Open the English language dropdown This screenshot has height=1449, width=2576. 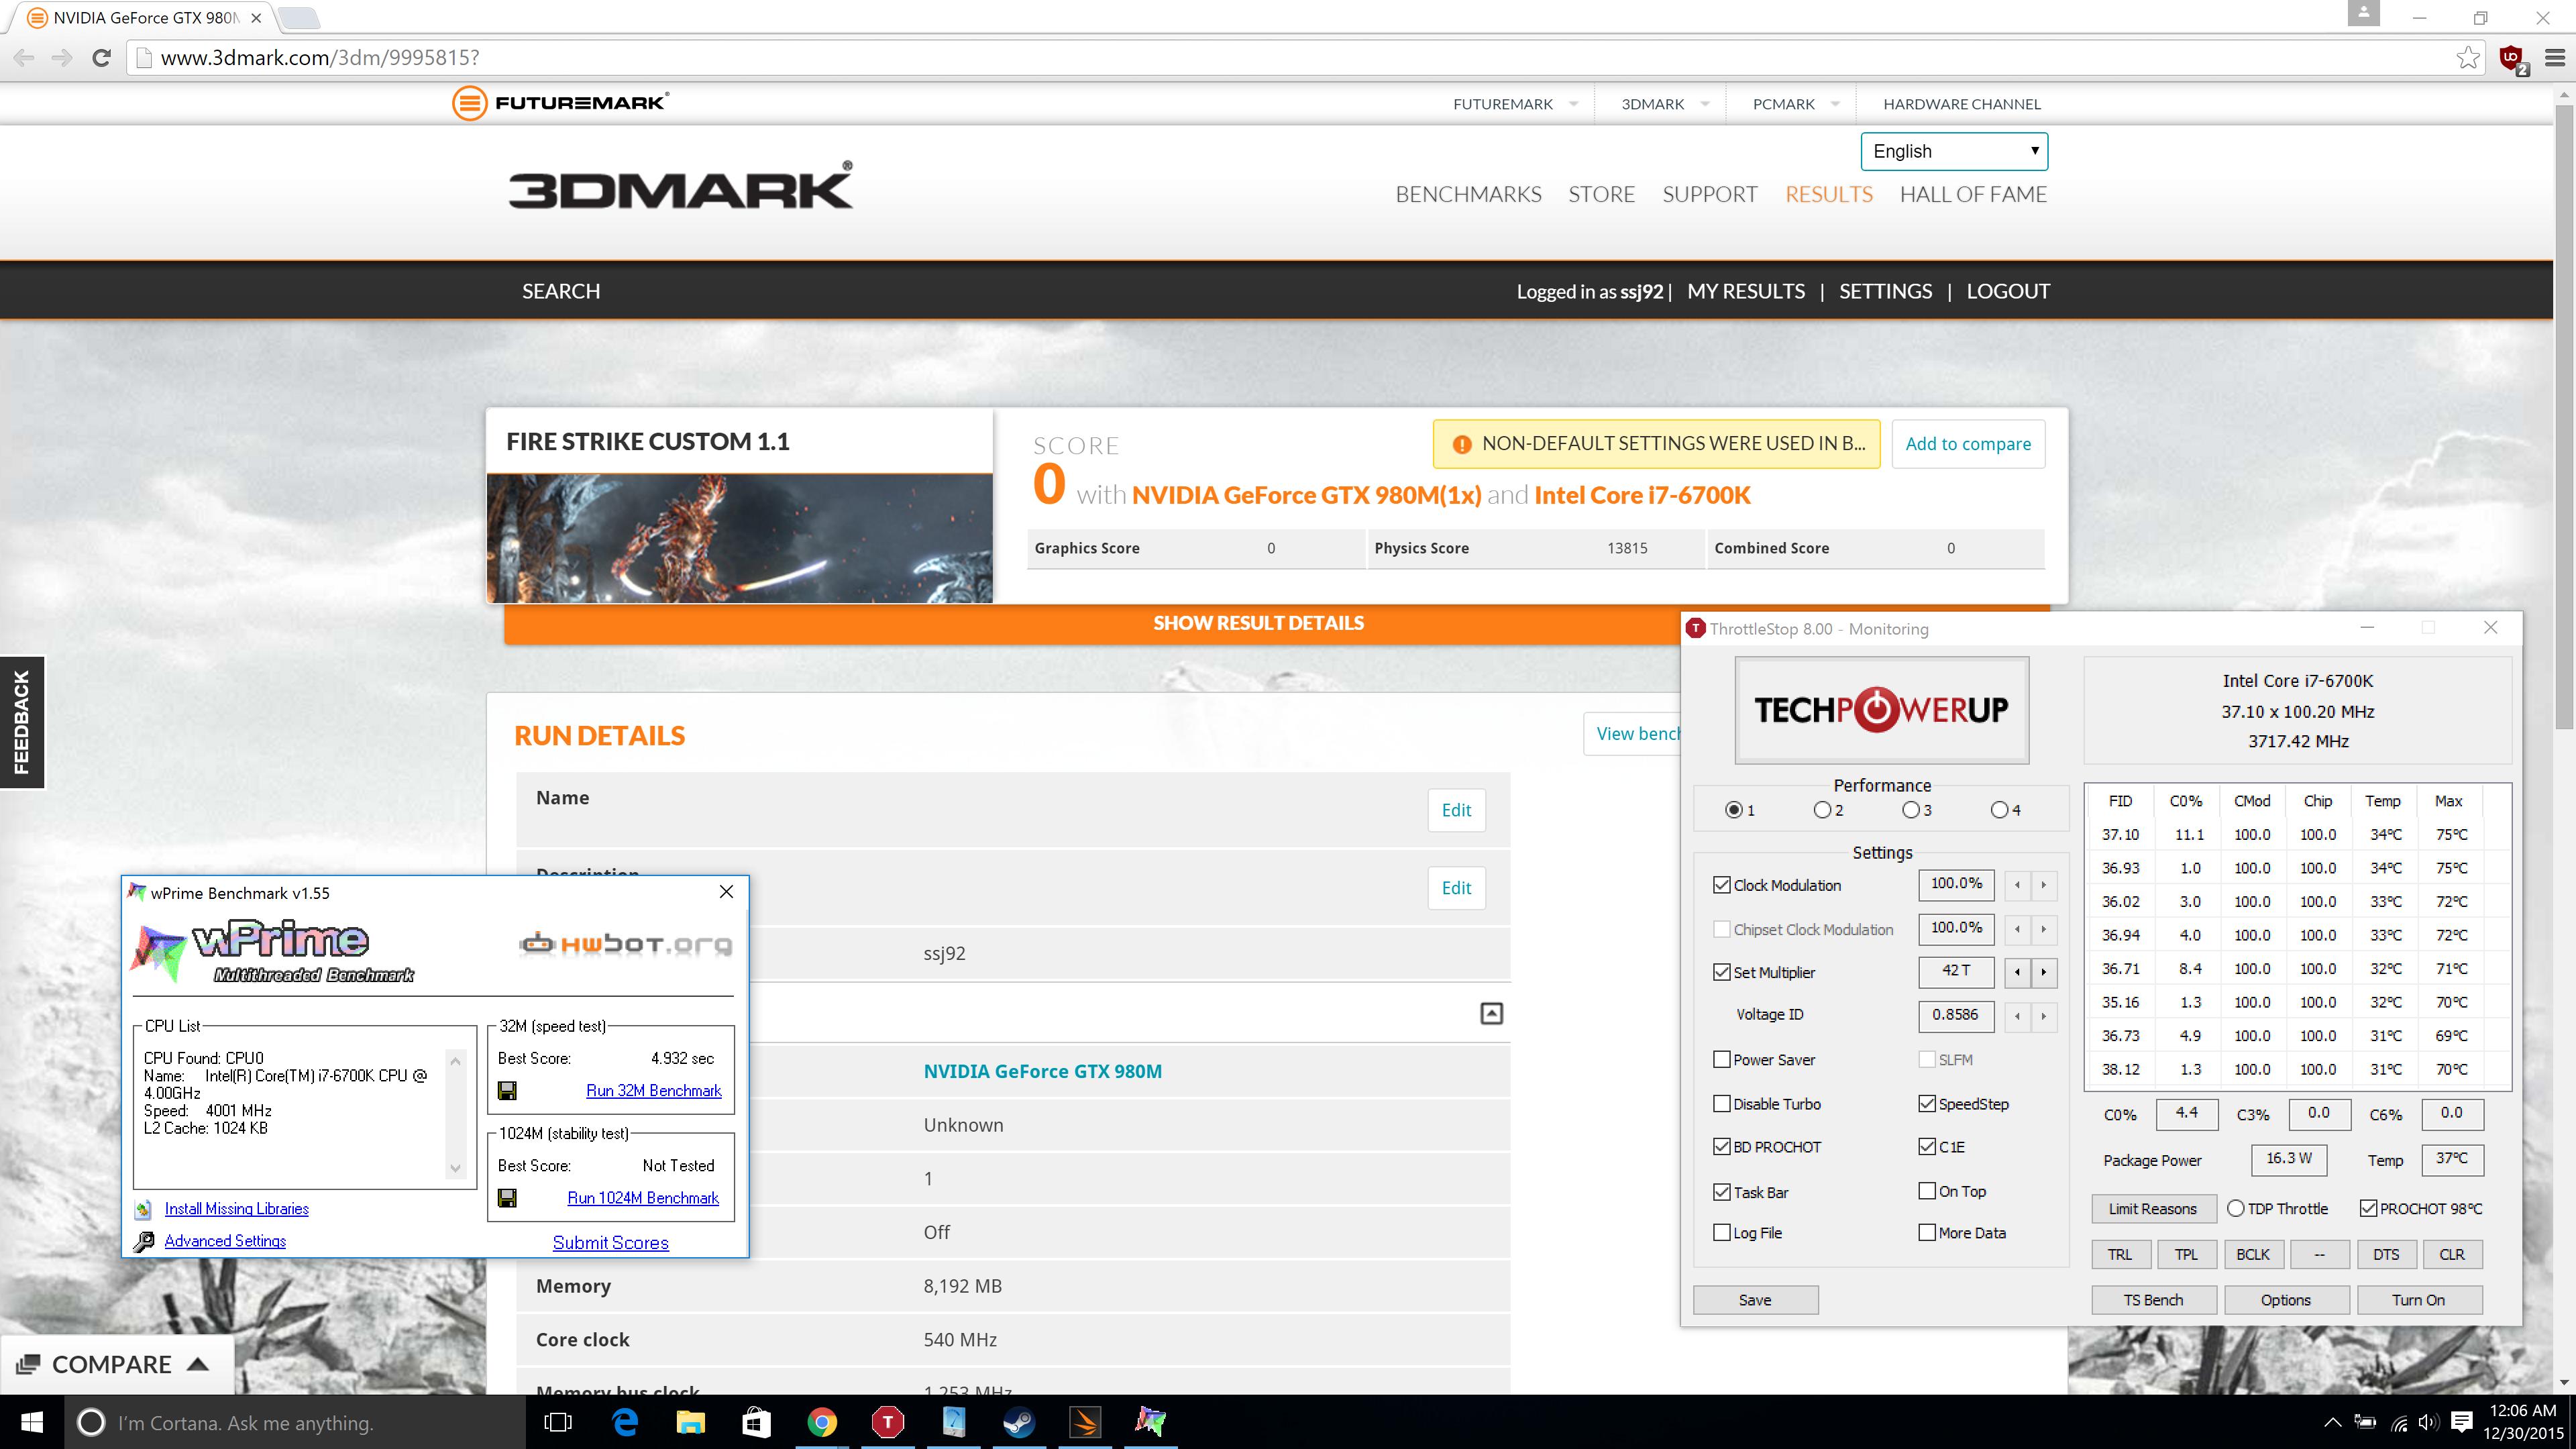click(x=1953, y=151)
